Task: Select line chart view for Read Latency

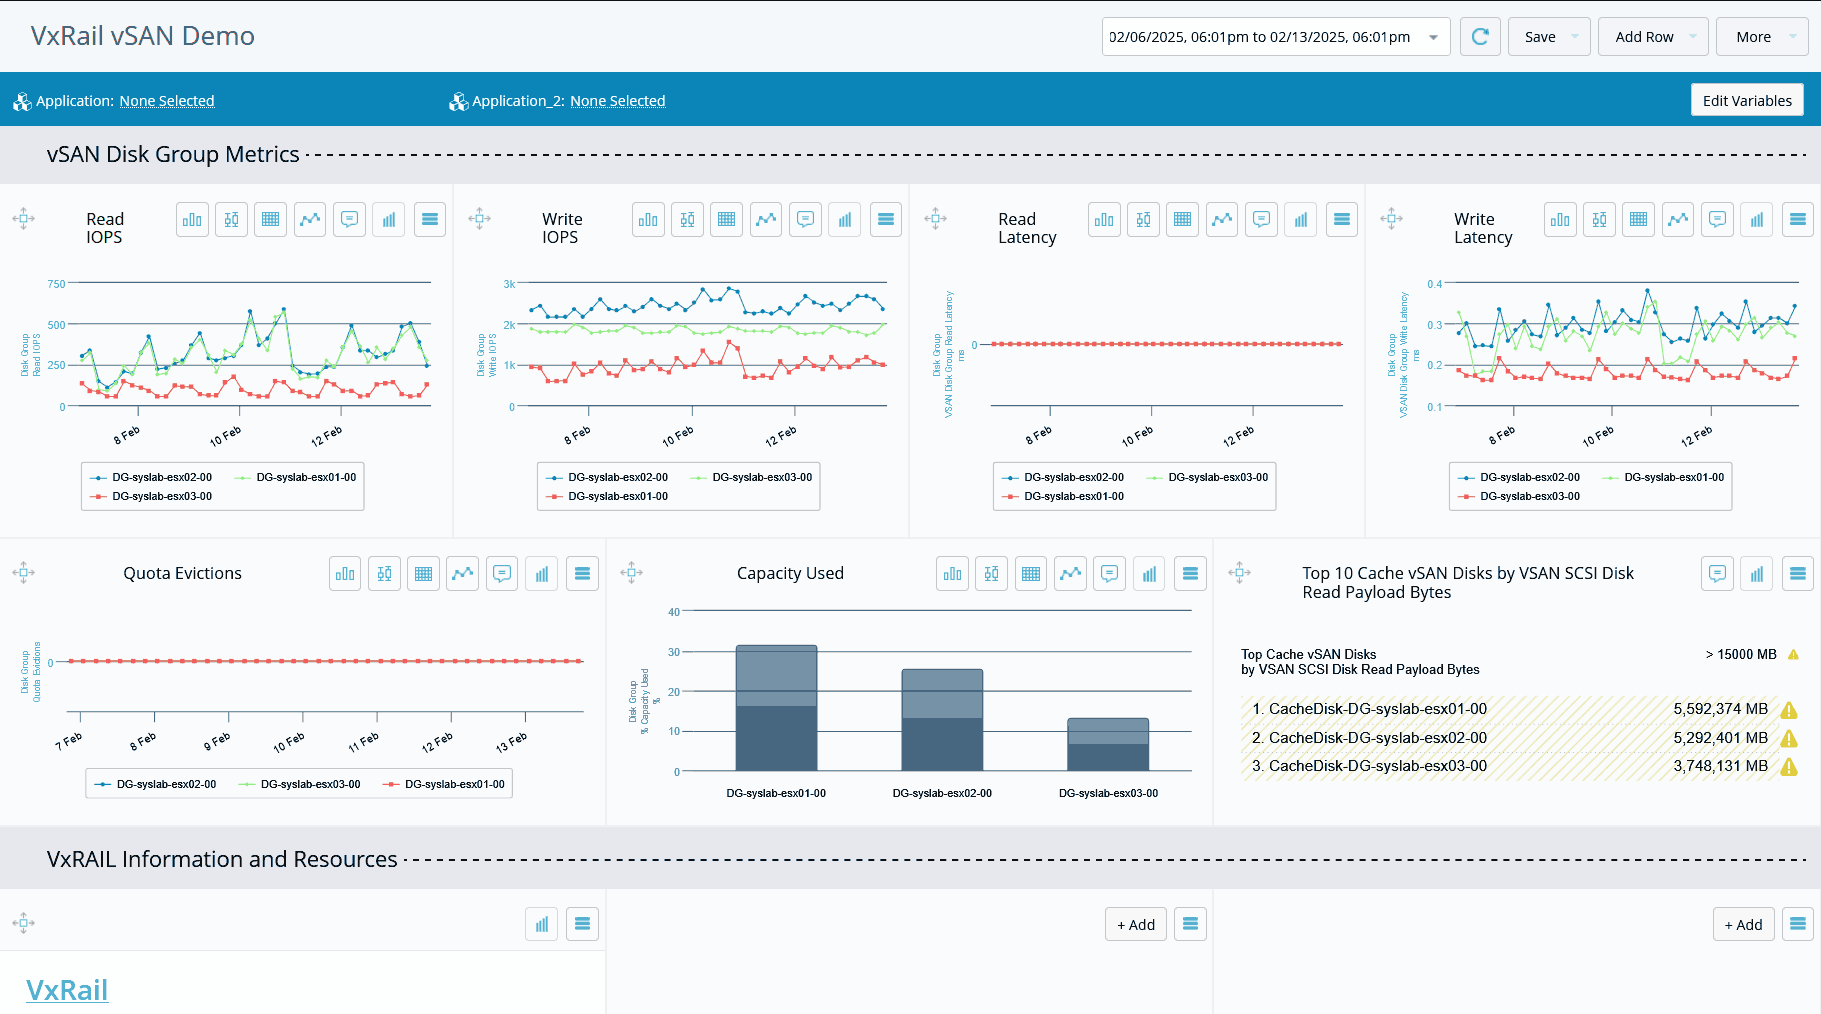Action: pos(1222,219)
